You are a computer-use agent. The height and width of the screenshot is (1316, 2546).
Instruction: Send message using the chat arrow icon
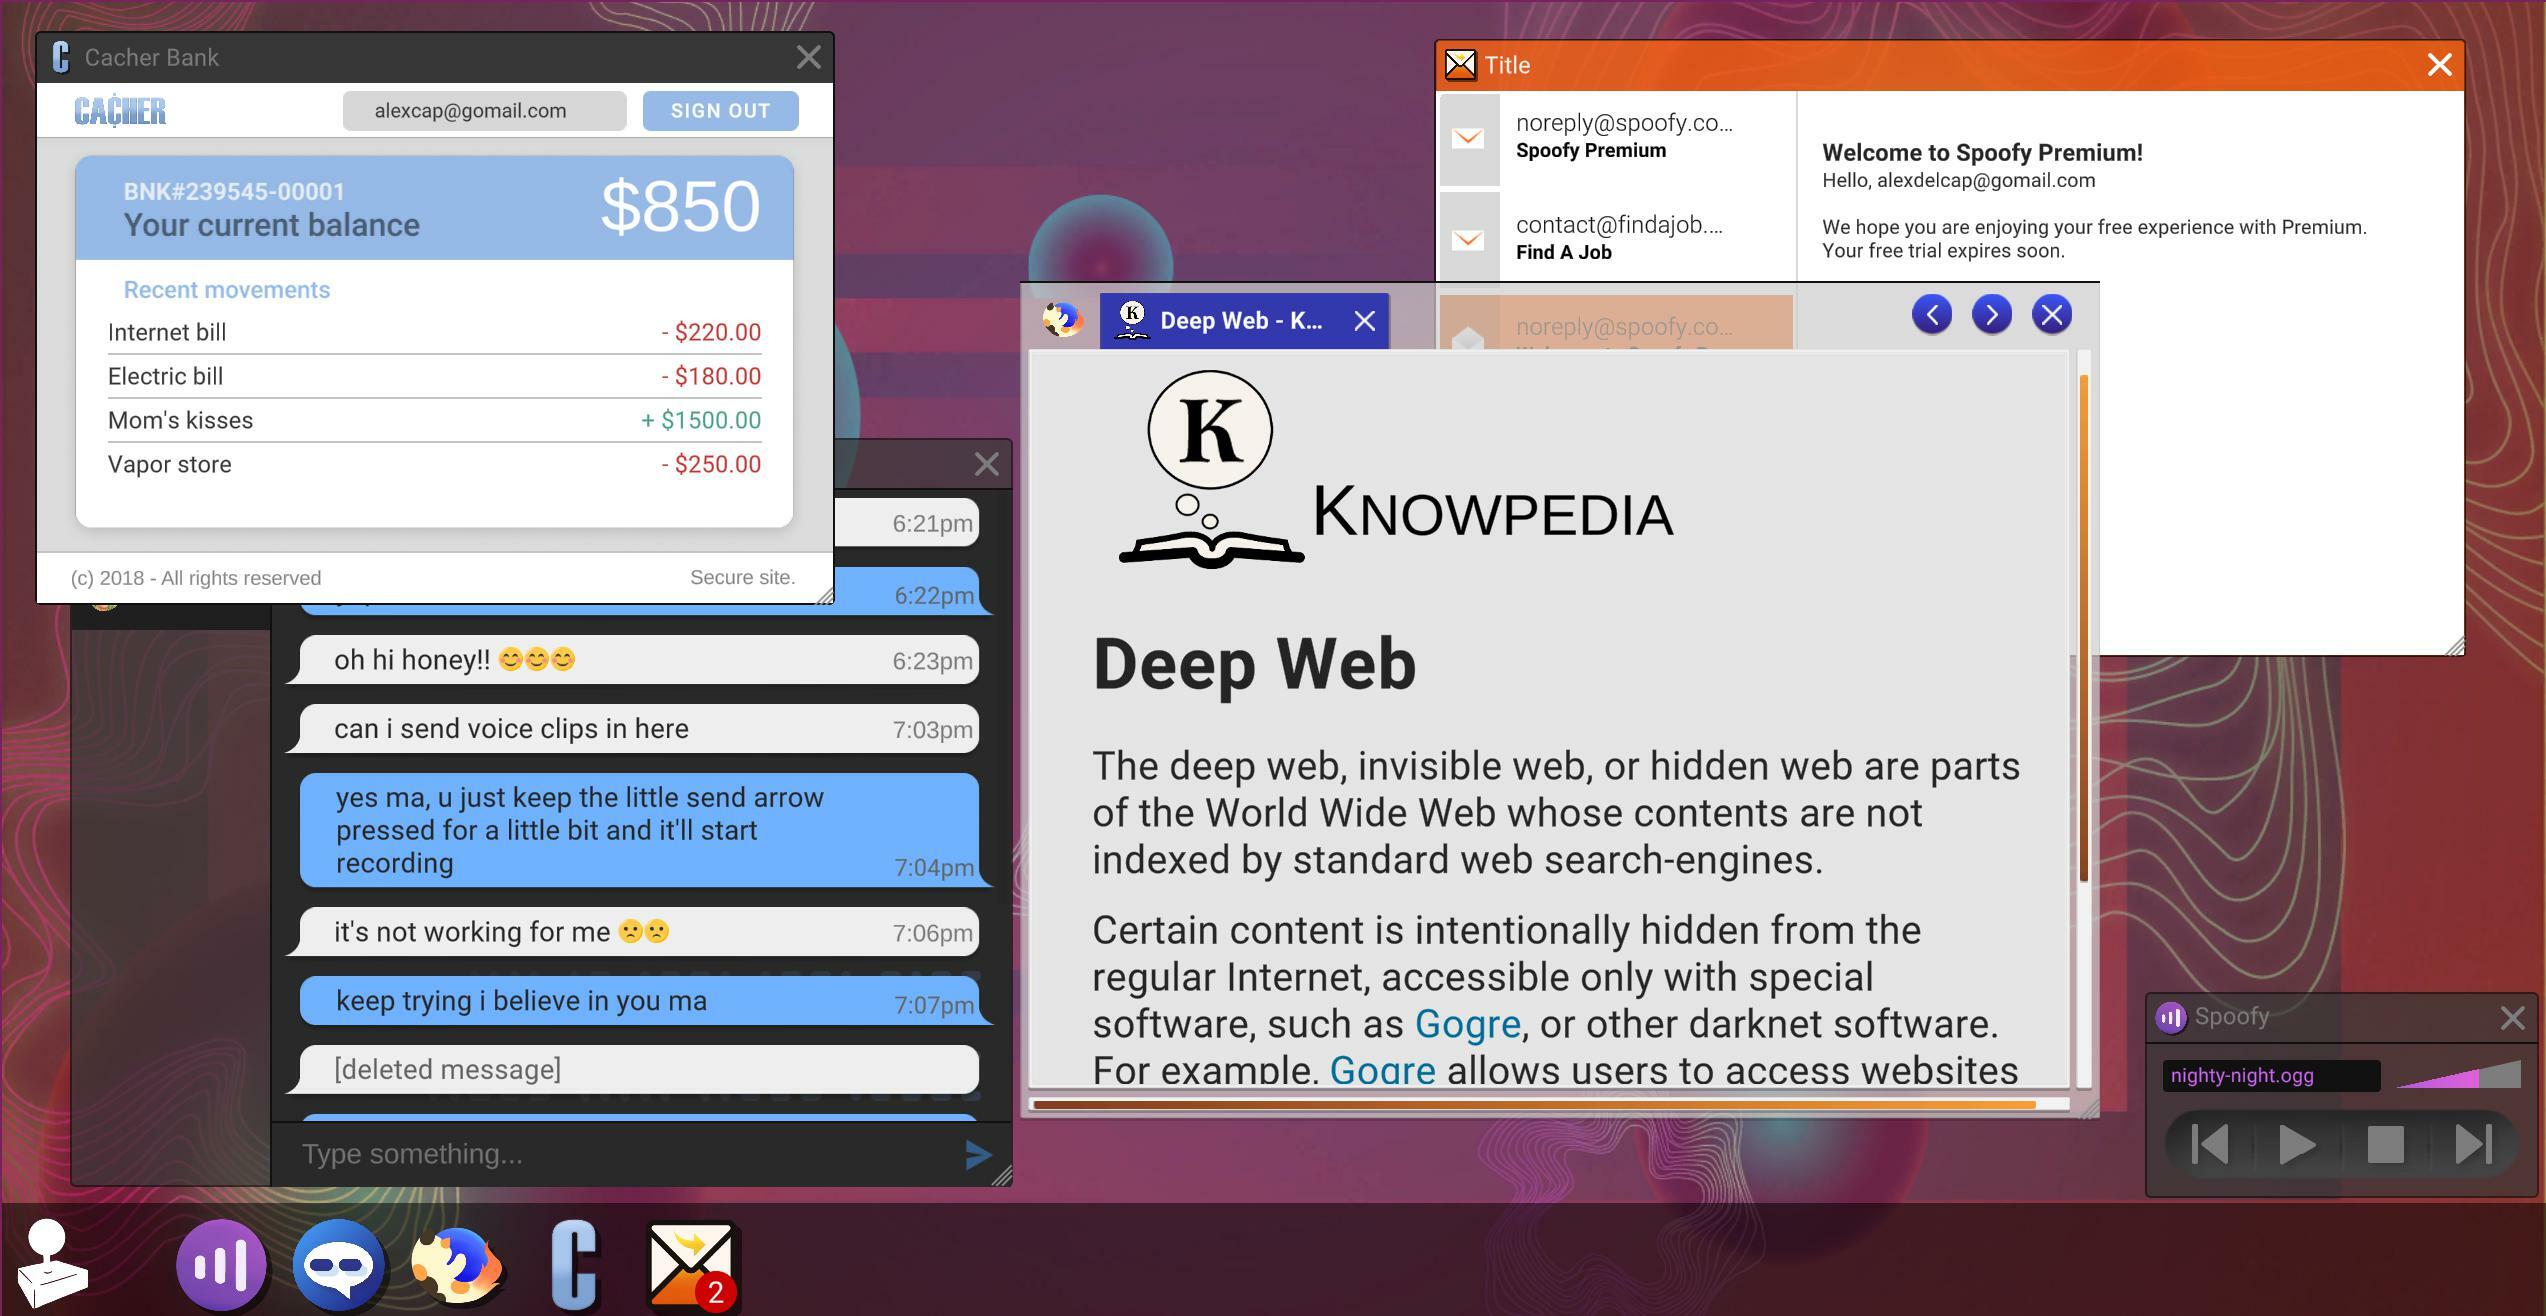pyautogui.click(x=977, y=1155)
